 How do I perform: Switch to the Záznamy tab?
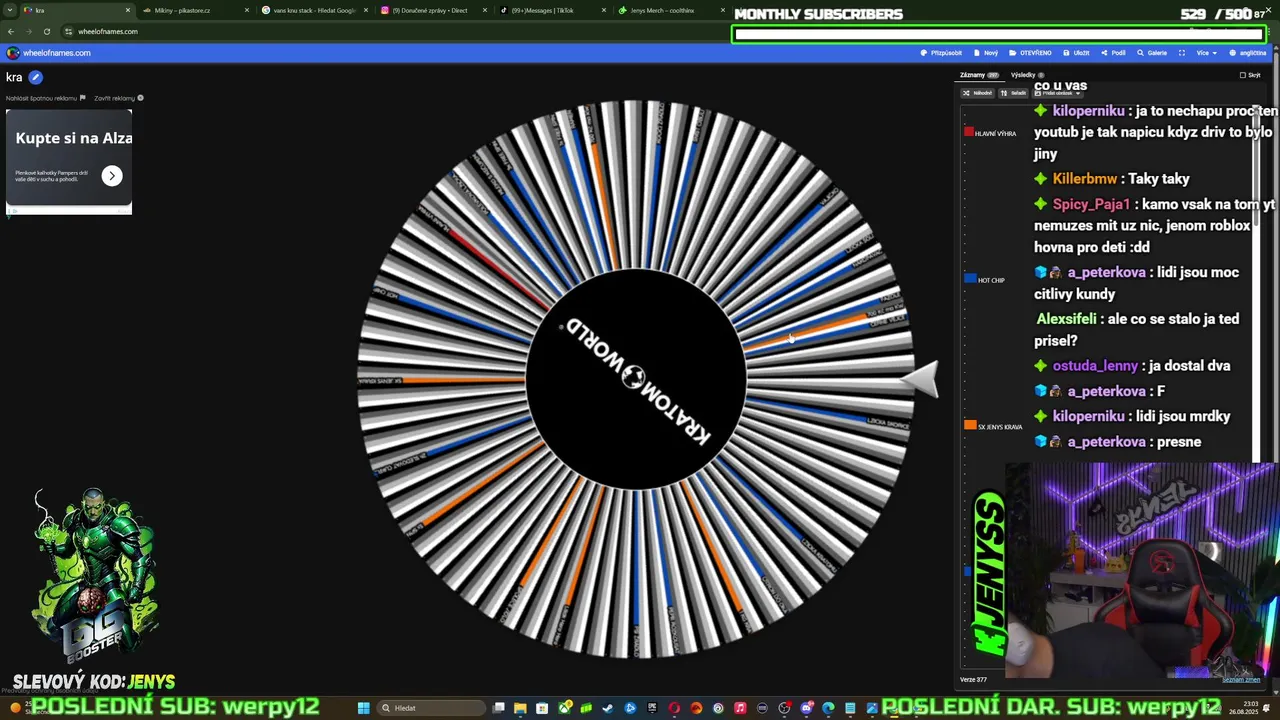point(978,75)
